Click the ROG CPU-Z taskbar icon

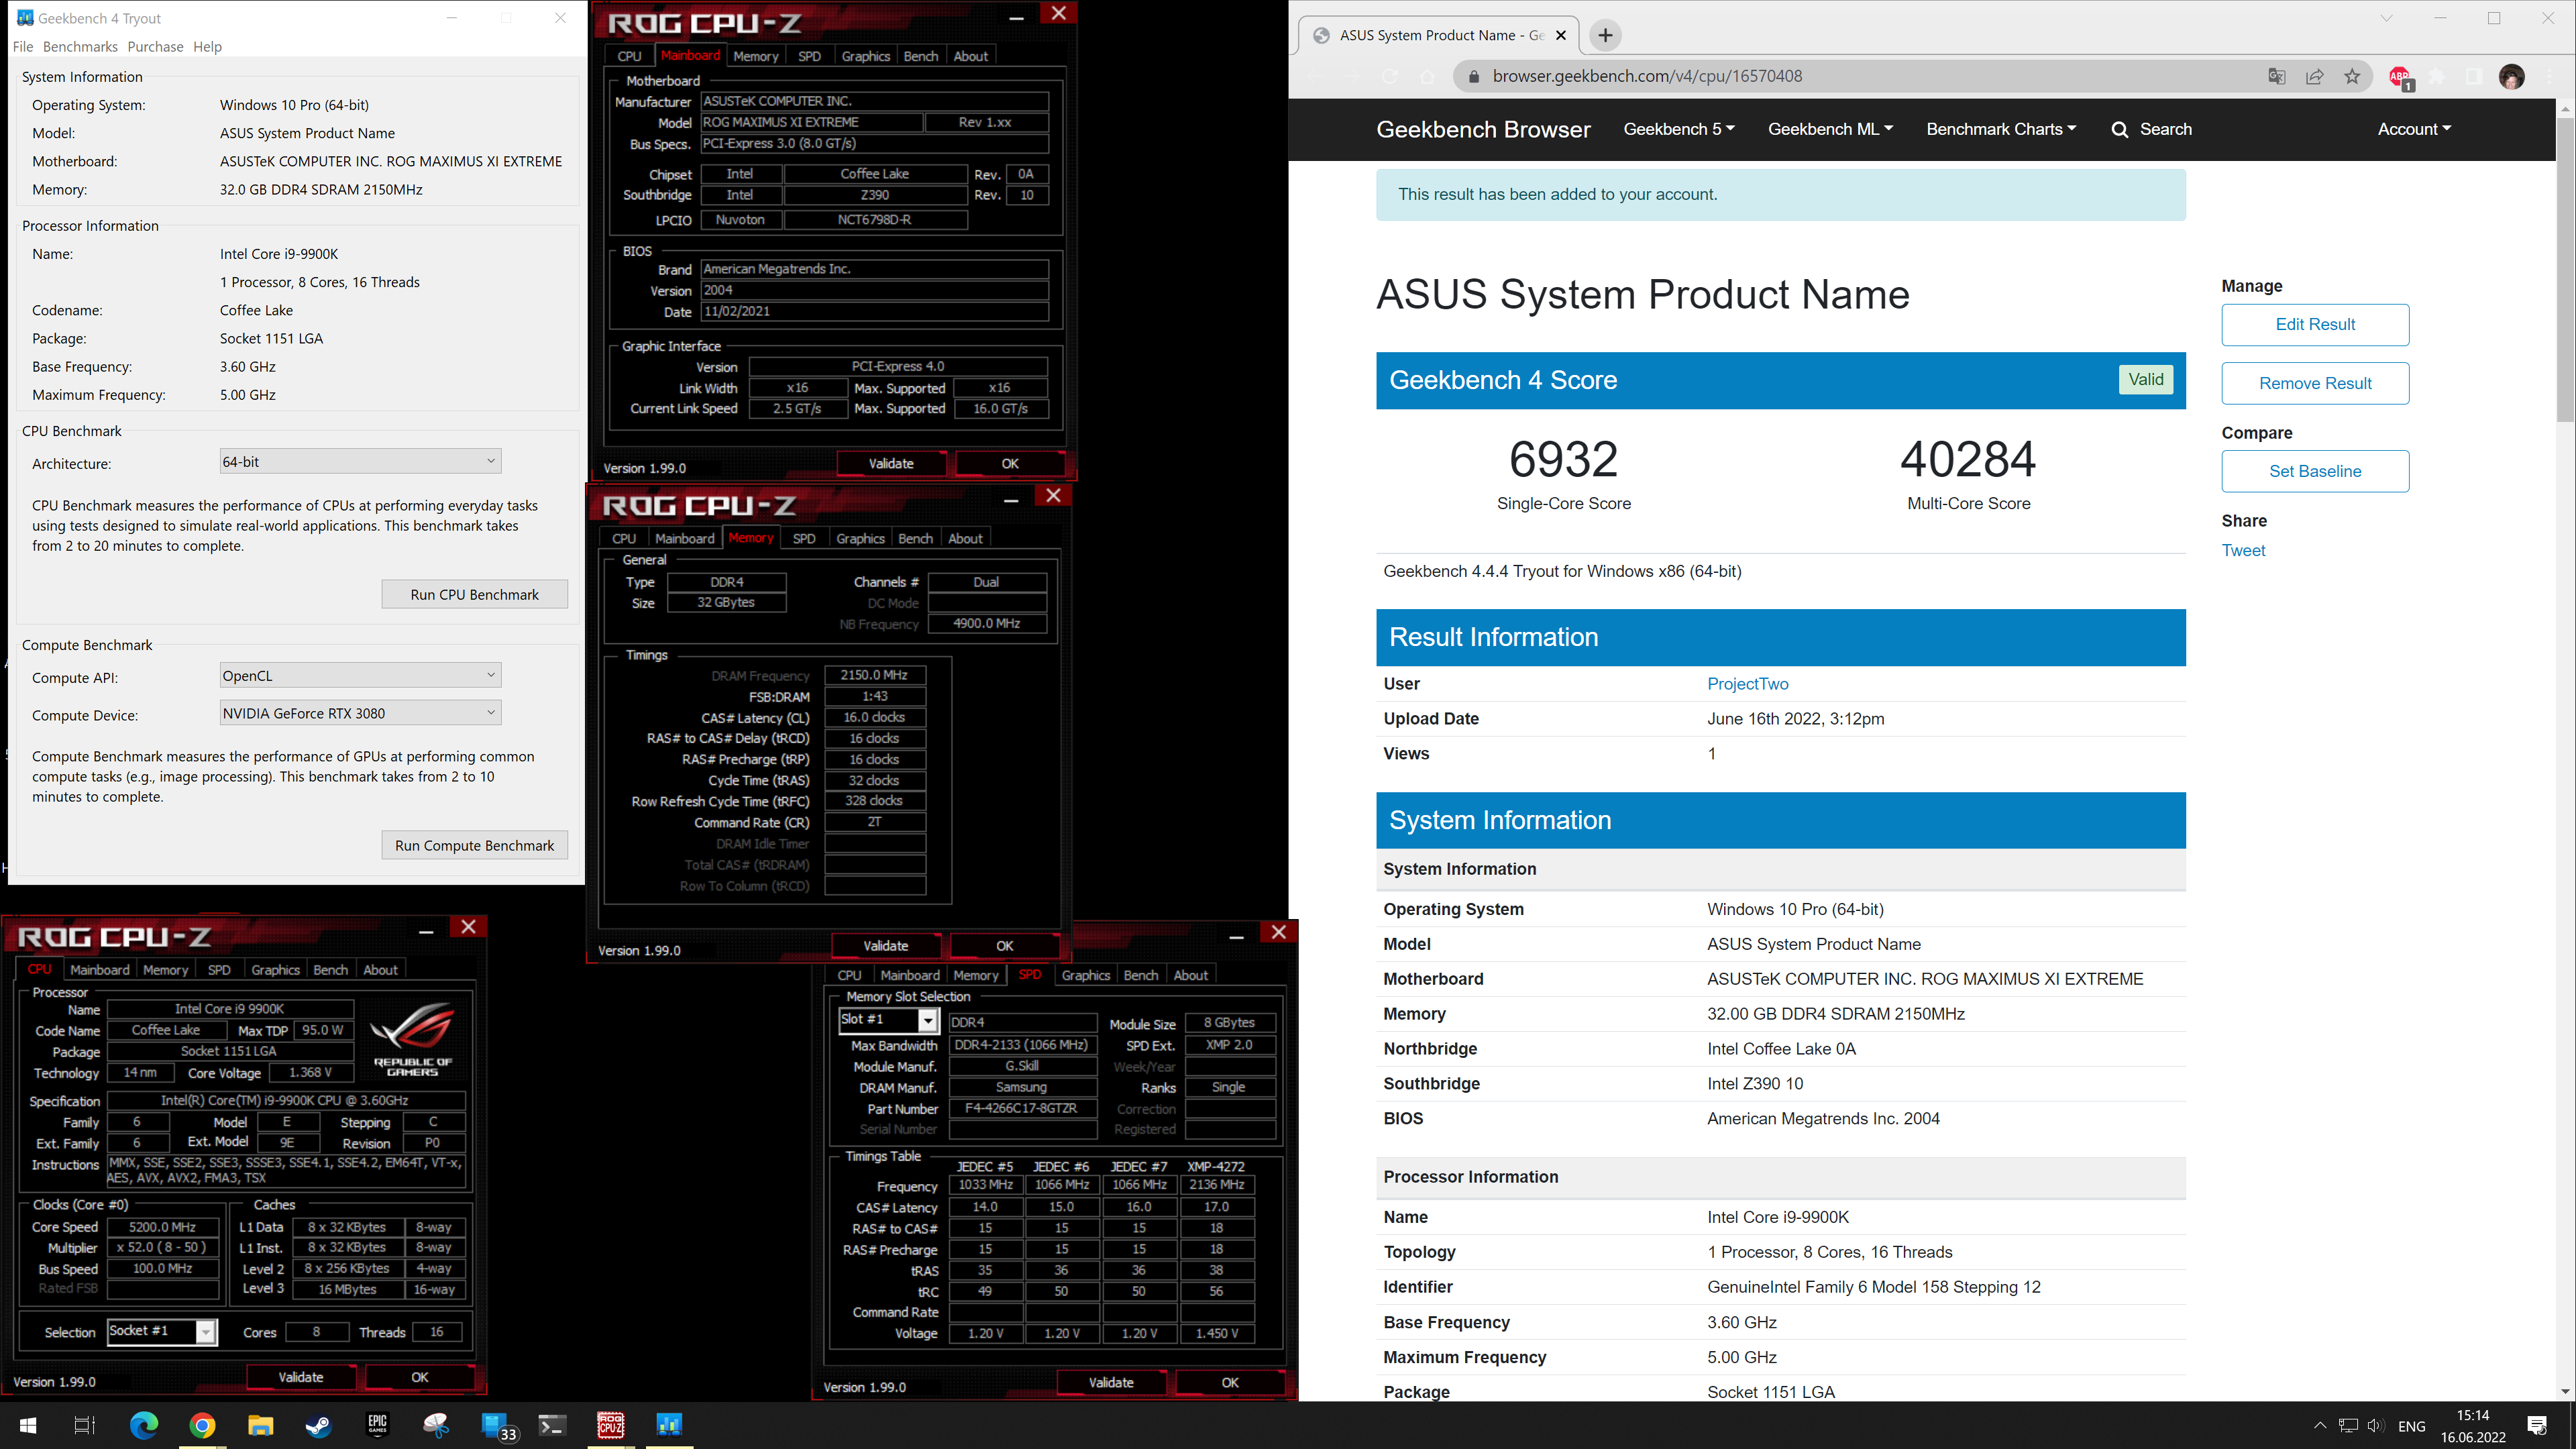pos(611,1425)
